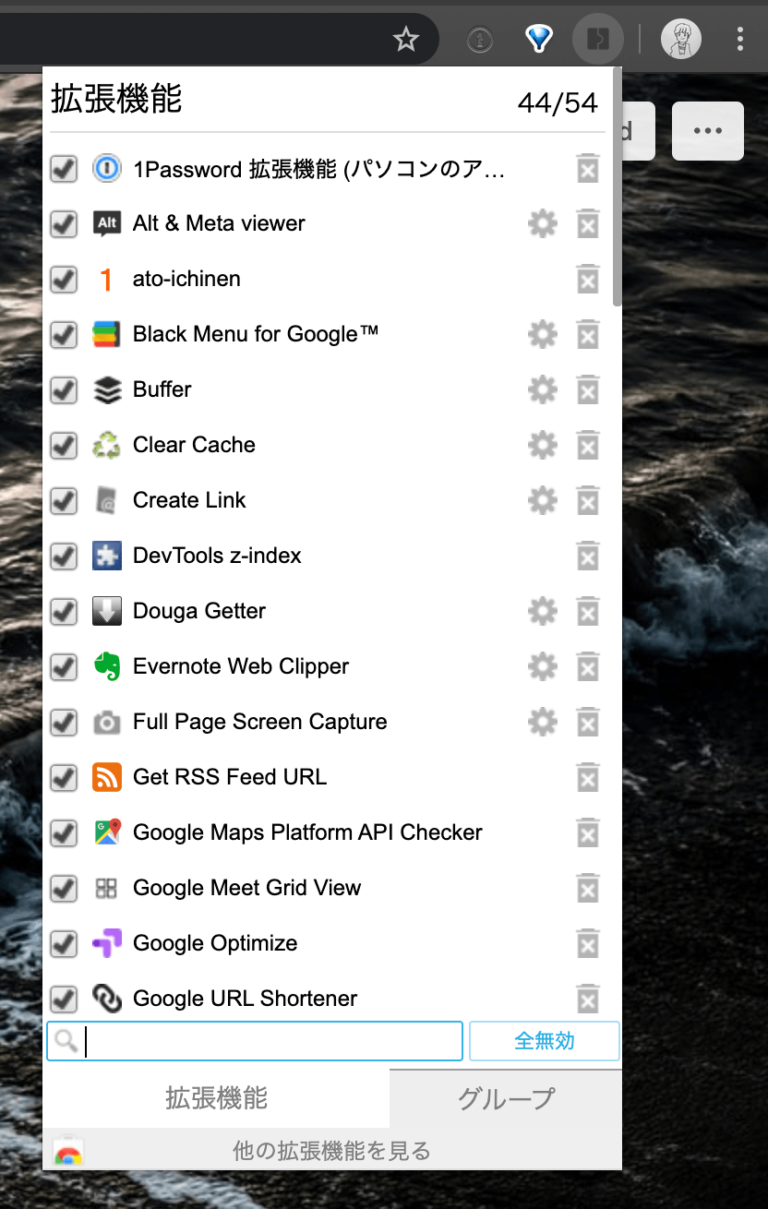Click the Google Maps Platform API Checker icon
Image resolution: width=768 pixels, height=1209 pixels.
[107, 833]
